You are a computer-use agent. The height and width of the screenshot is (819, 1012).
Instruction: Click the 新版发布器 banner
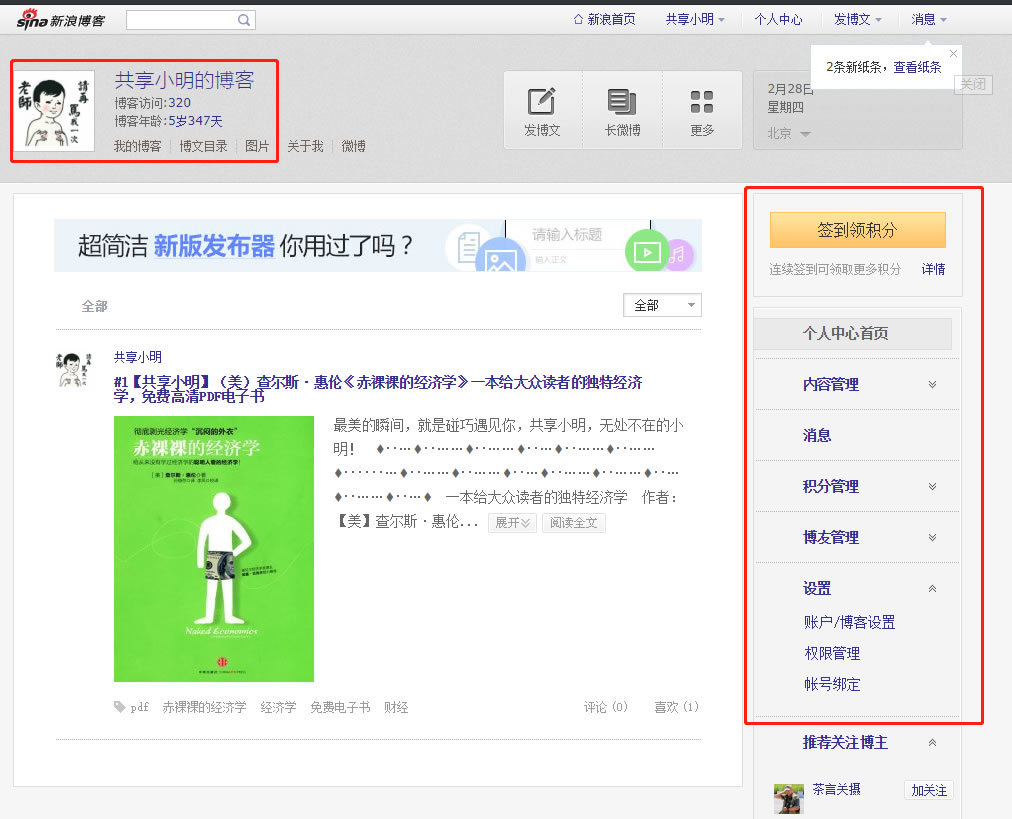point(378,245)
